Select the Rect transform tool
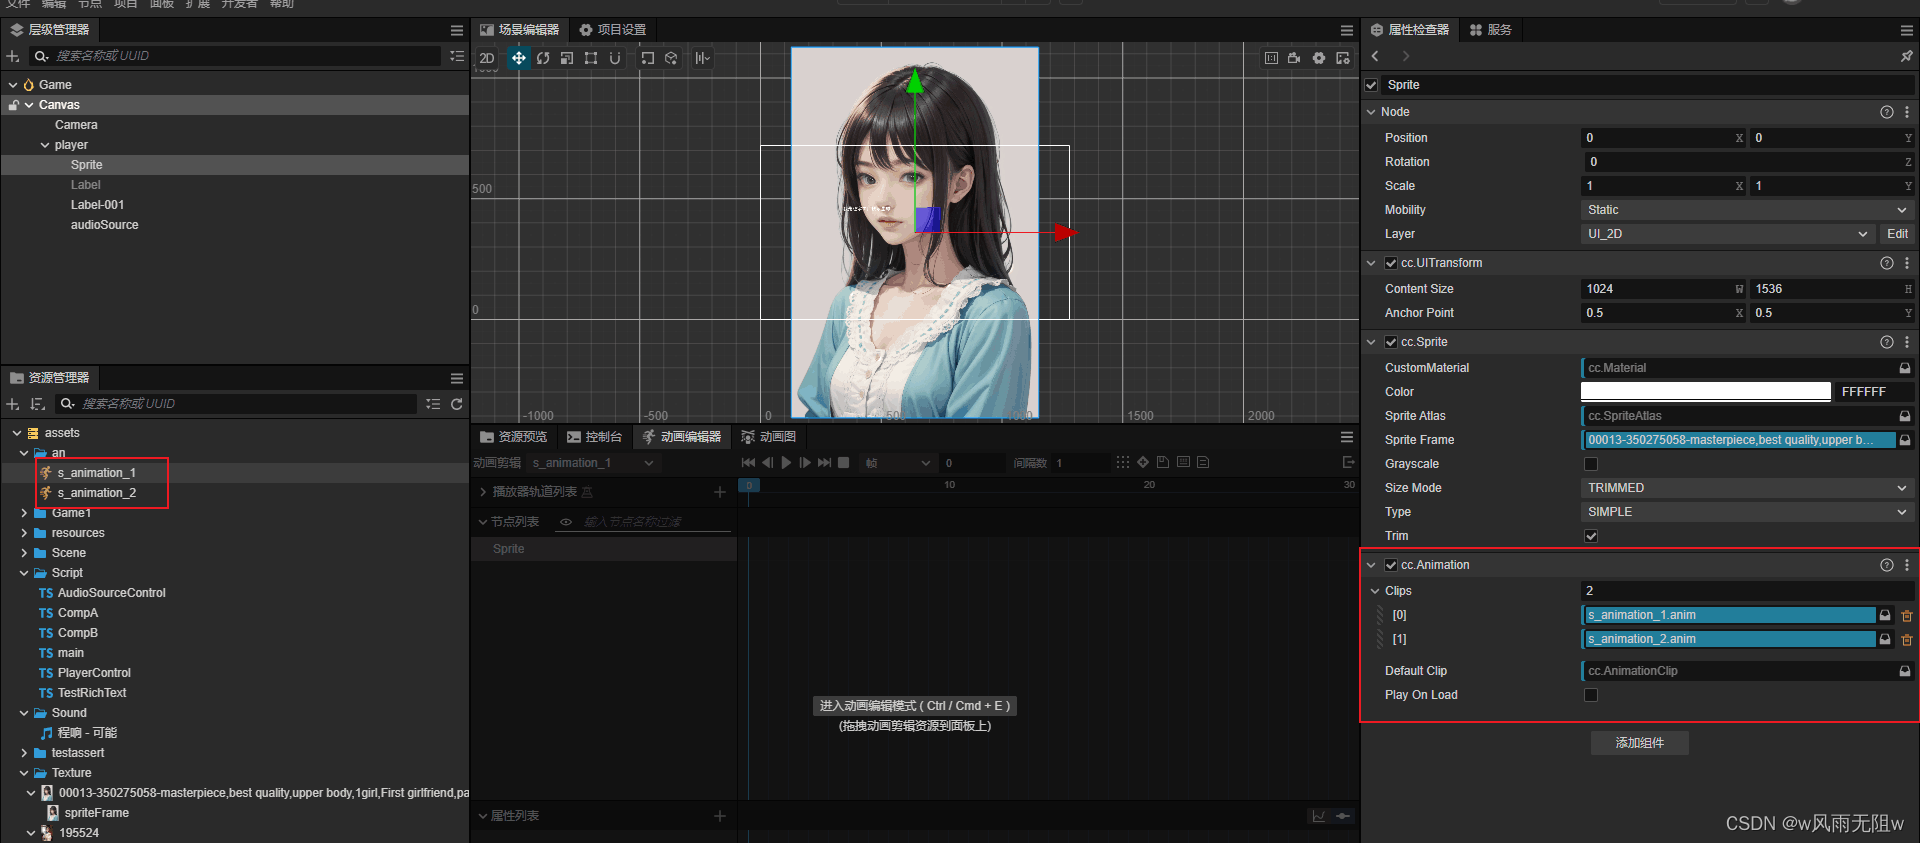This screenshot has width=1920, height=843. pyautogui.click(x=591, y=58)
